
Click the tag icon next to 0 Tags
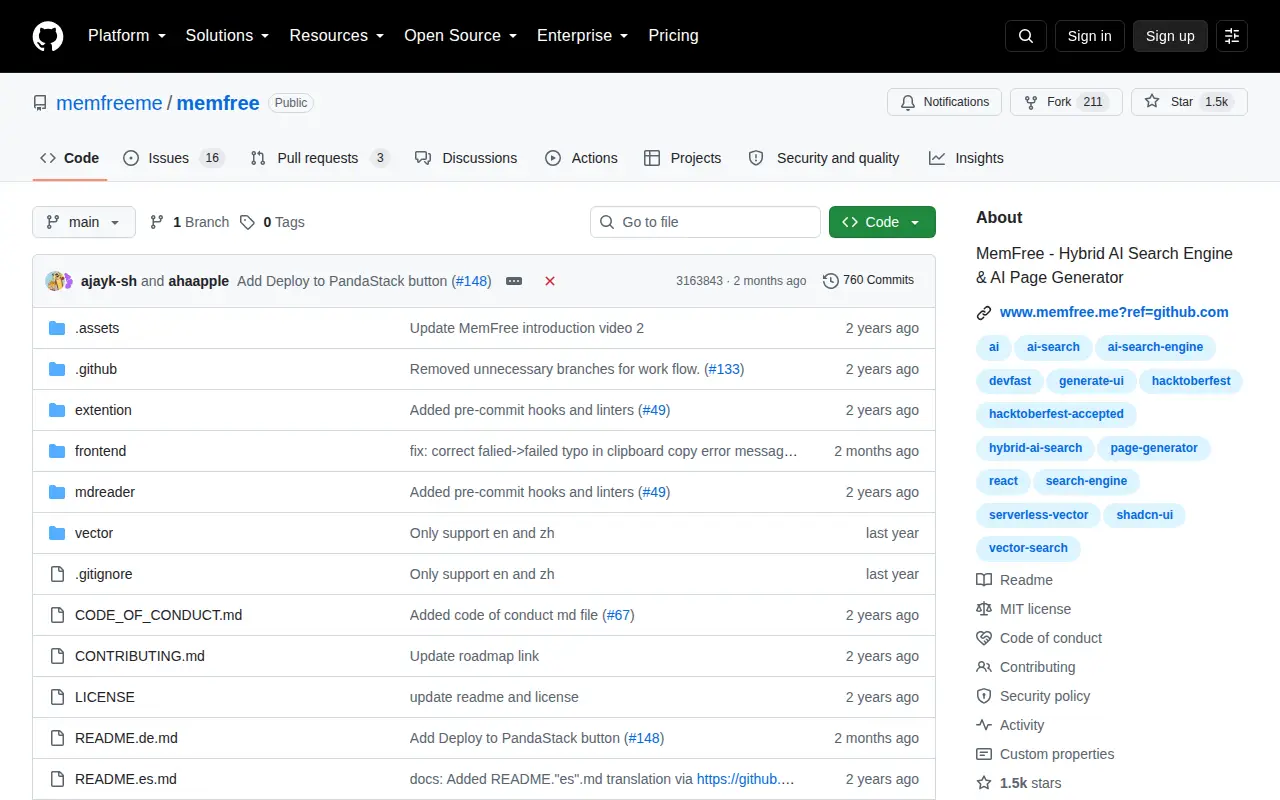(x=247, y=222)
